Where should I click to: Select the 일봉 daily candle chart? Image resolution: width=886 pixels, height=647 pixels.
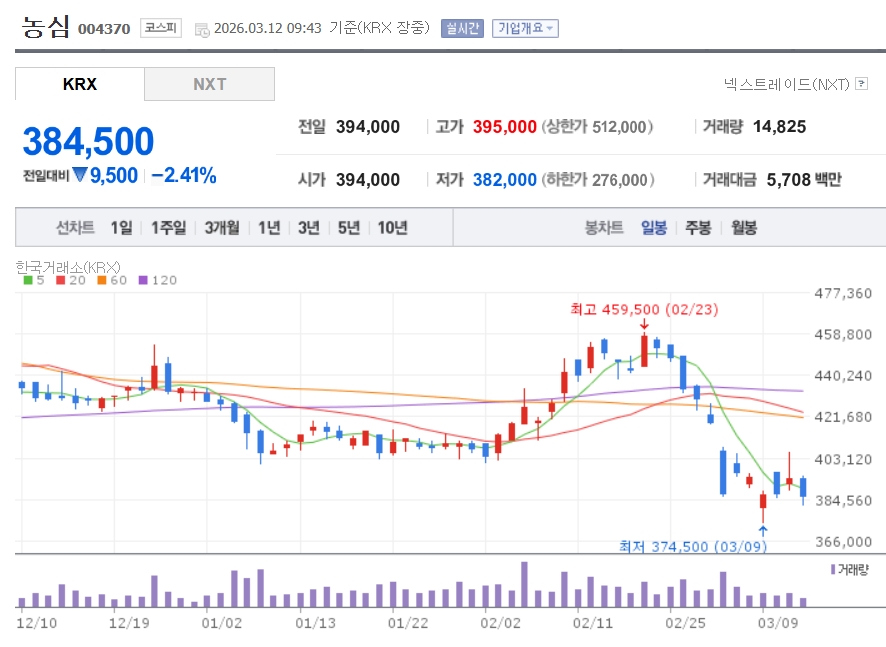pyautogui.click(x=654, y=228)
